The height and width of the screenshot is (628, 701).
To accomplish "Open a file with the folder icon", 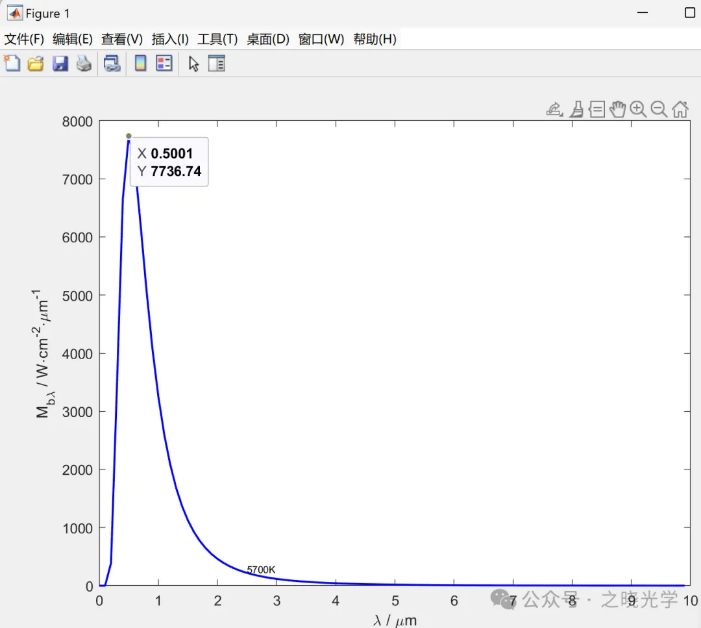I will point(35,63).
